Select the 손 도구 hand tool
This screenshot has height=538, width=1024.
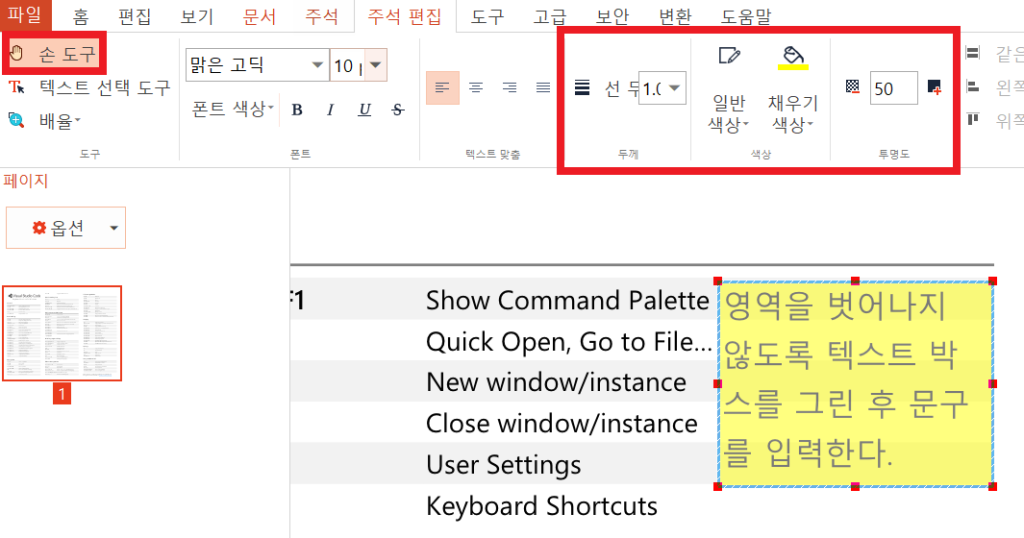(54, 54)
